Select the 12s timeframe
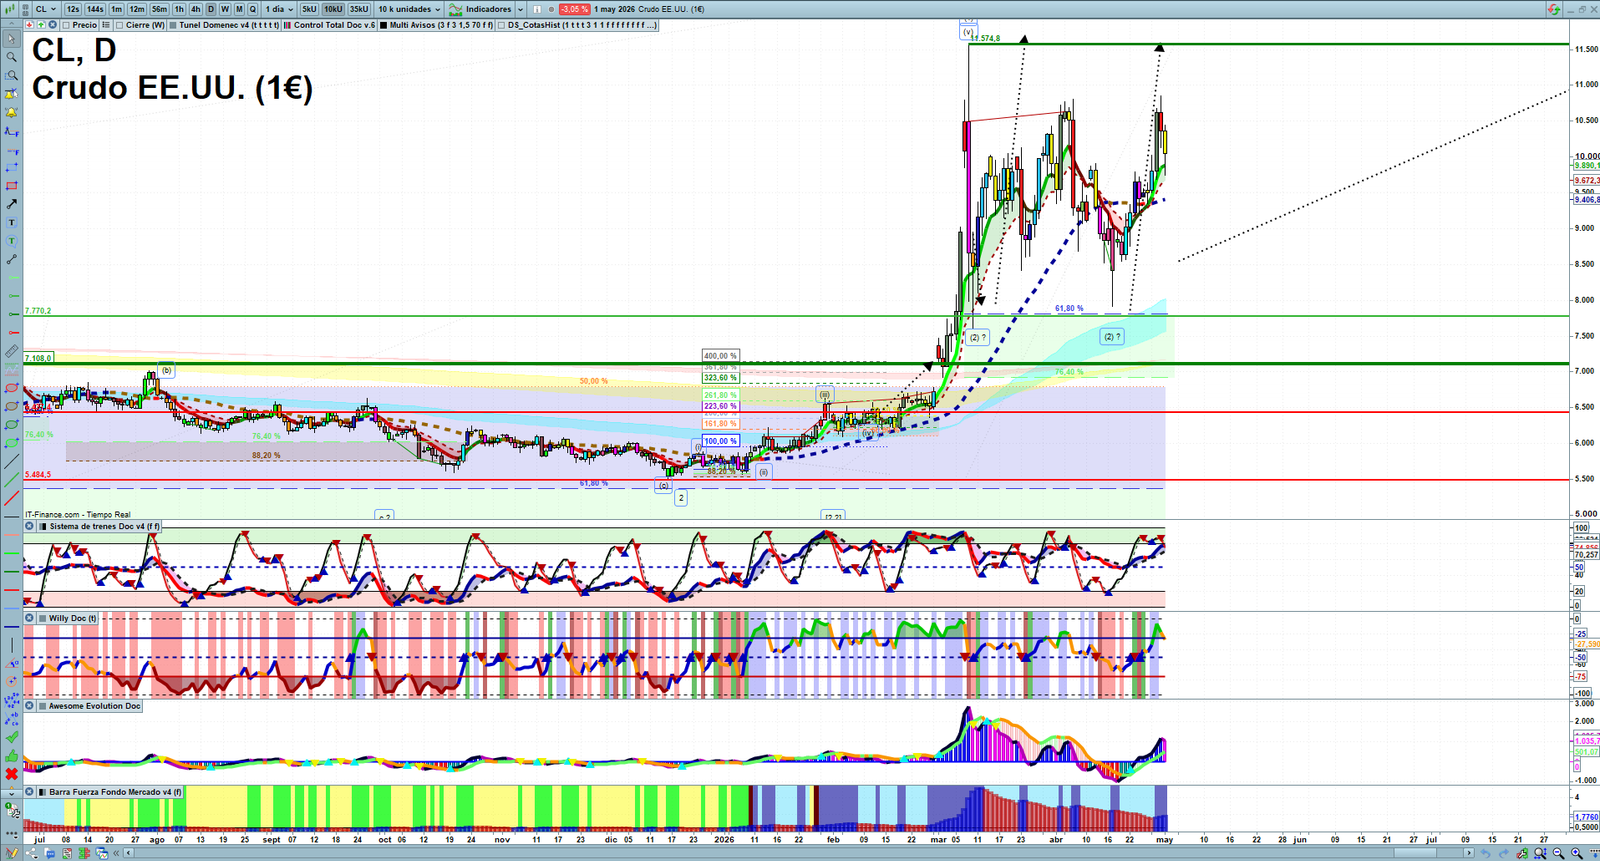This screenshot has width=1600, height=861. click(x=73, y=9)
